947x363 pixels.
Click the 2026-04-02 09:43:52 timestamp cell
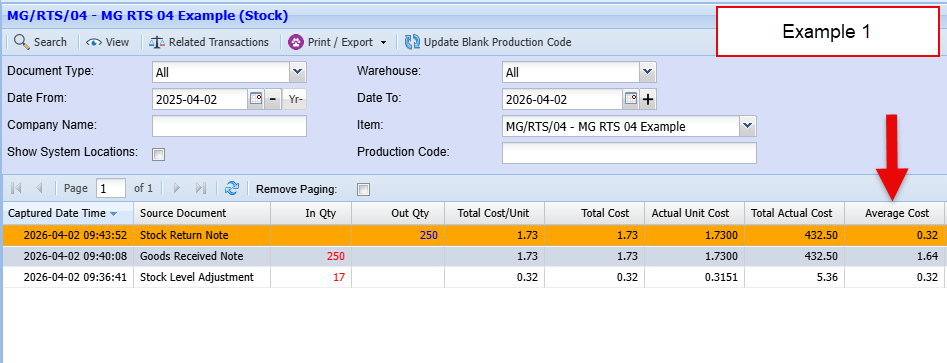[x=68, y=235]
